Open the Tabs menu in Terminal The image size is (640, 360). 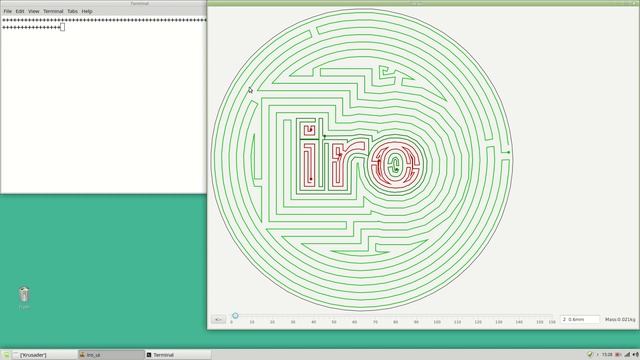[x=73, y=11]
